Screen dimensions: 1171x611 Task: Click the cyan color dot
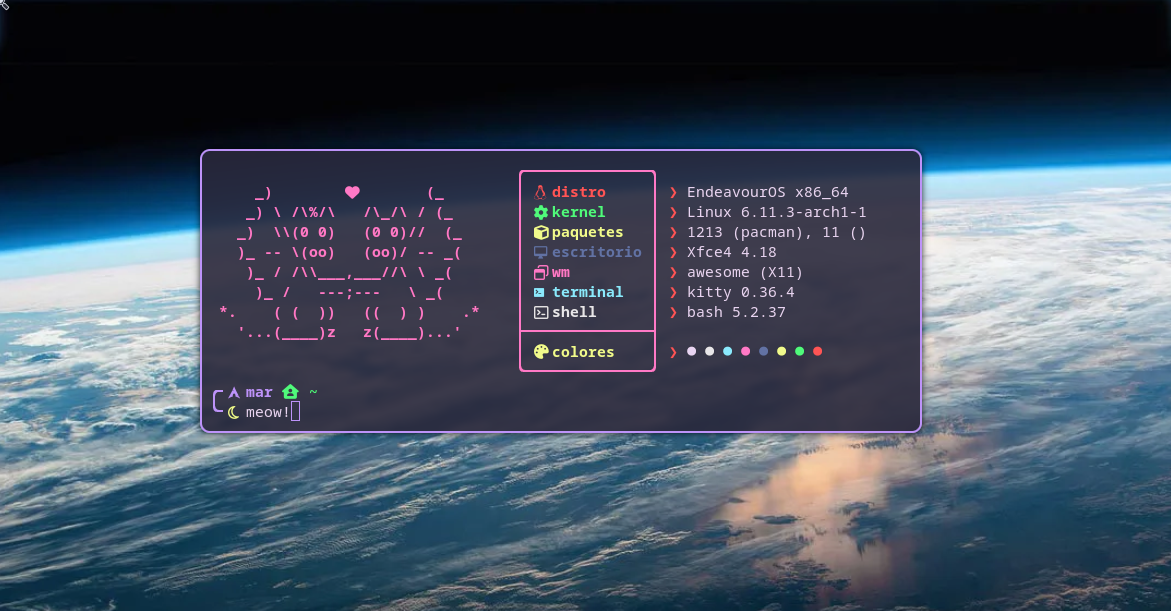point(727,351)
